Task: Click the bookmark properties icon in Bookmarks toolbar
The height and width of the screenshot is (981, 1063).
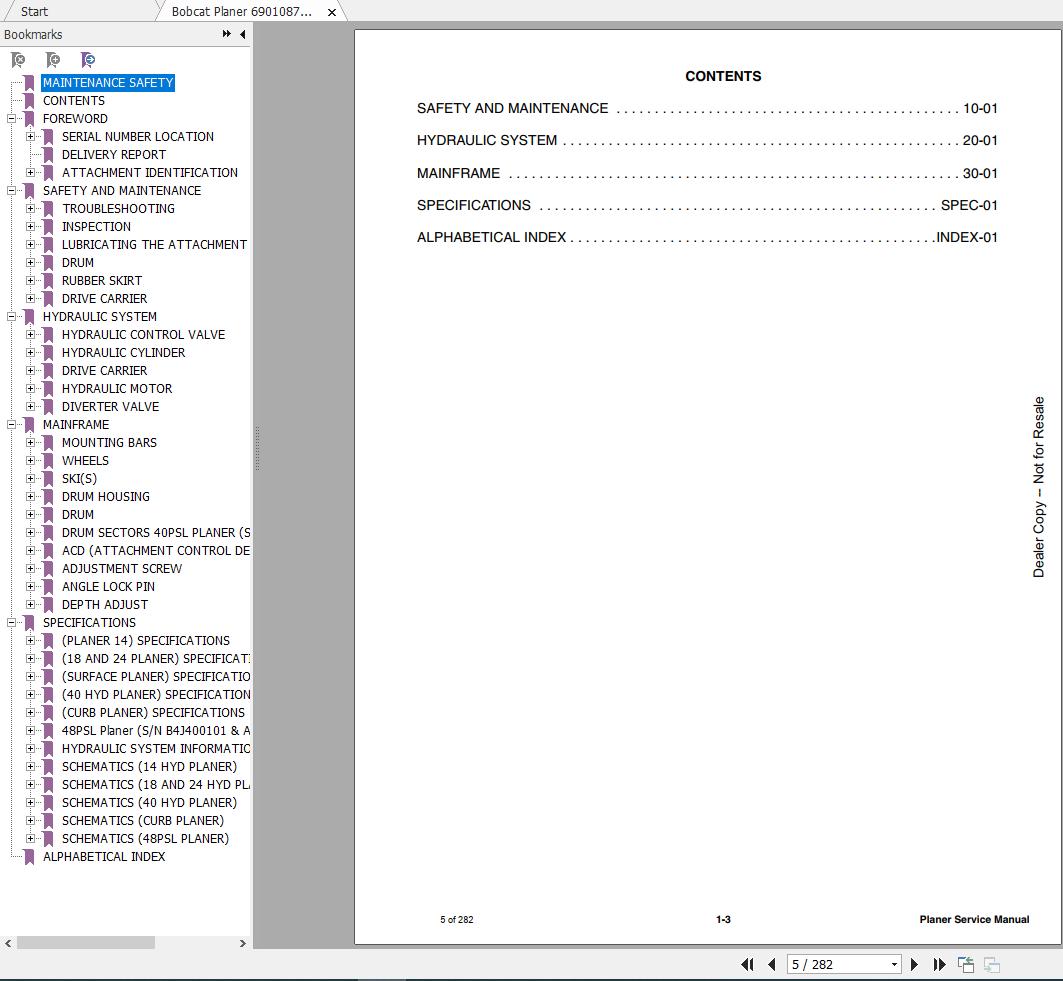Action: (87, 60)
